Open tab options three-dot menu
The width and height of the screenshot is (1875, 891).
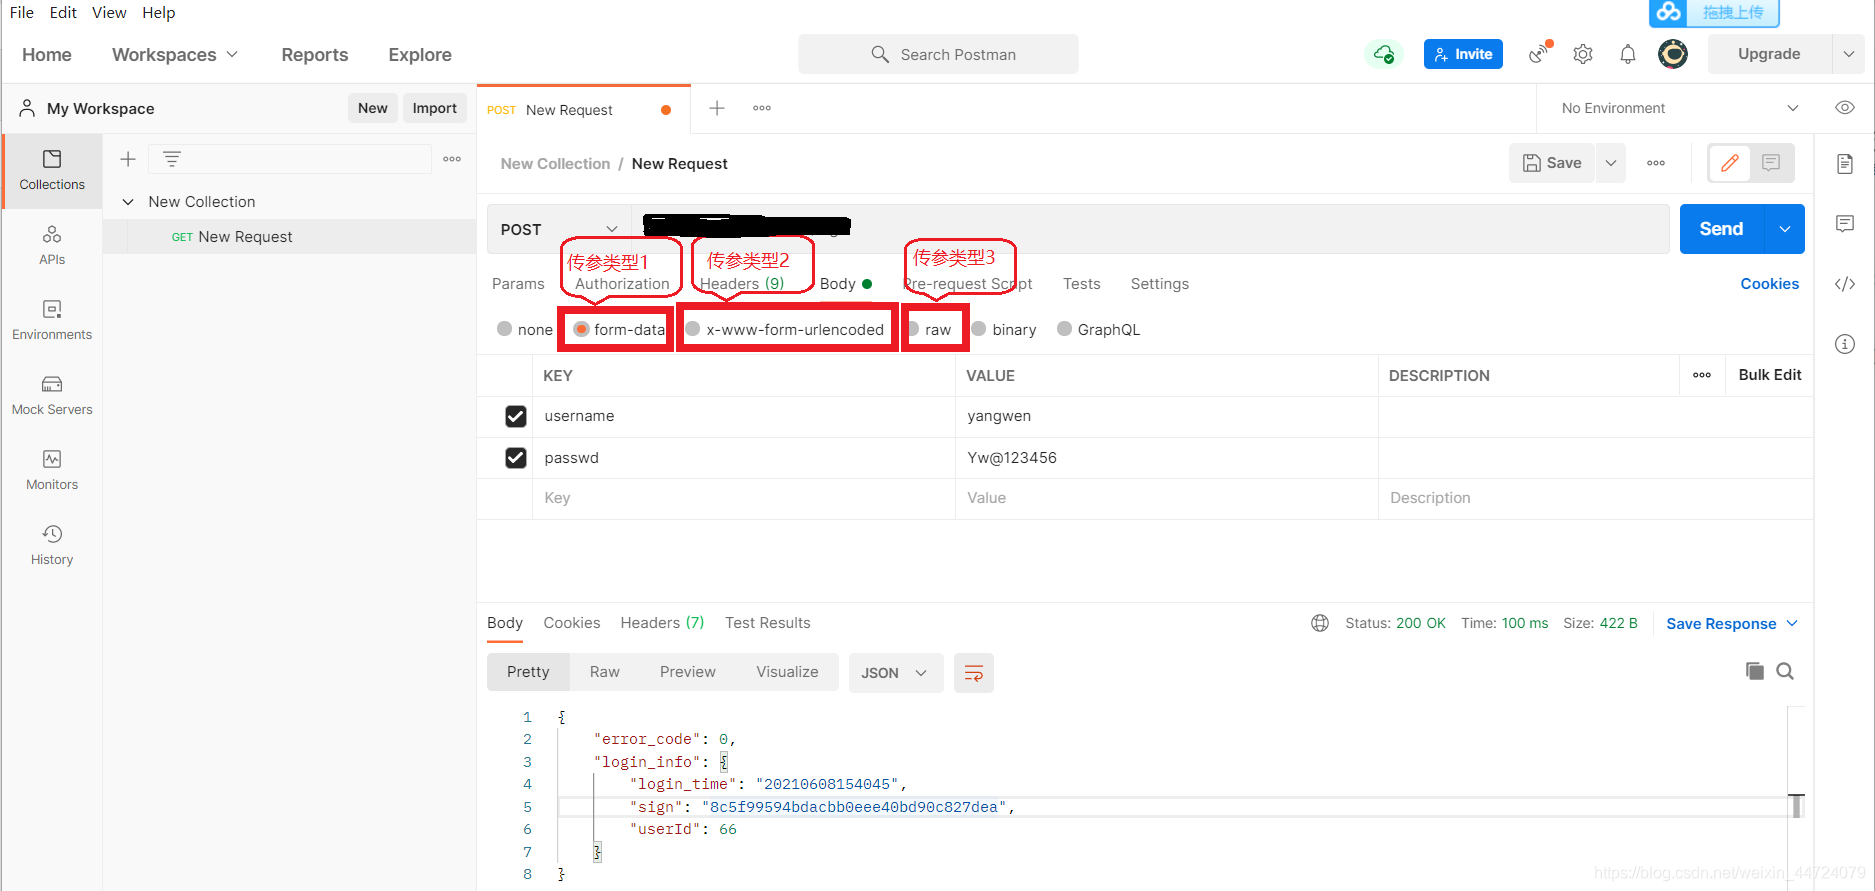point(762,108)
